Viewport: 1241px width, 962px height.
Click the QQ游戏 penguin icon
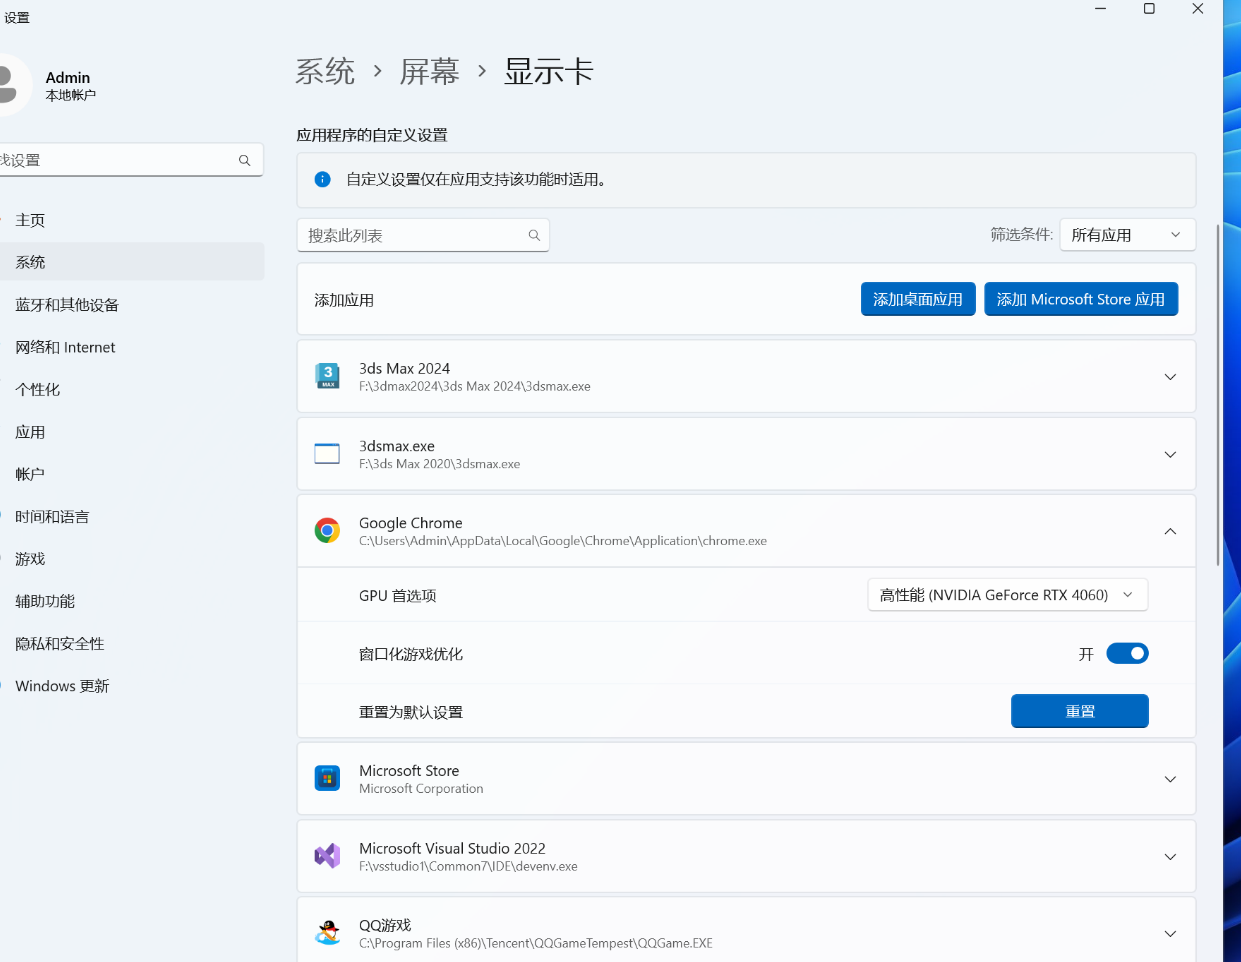click(327, 933)
